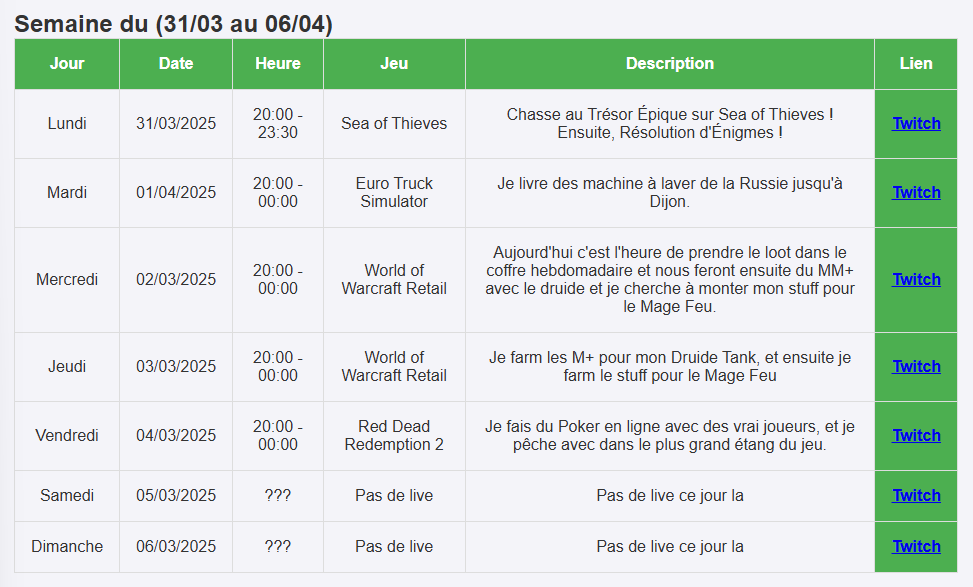Click the Semaine du heading text
The width and height of the screenshot is (973, 587).
pyautogui.click(x=174, y=24)
